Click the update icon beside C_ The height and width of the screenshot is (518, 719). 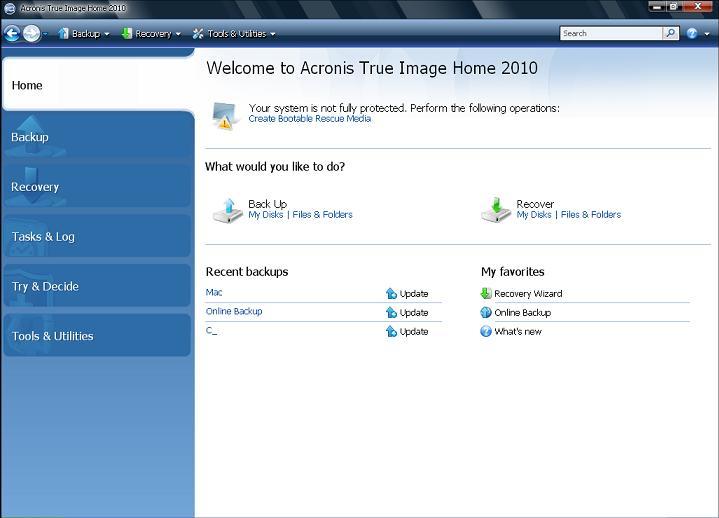pos(391,331)
